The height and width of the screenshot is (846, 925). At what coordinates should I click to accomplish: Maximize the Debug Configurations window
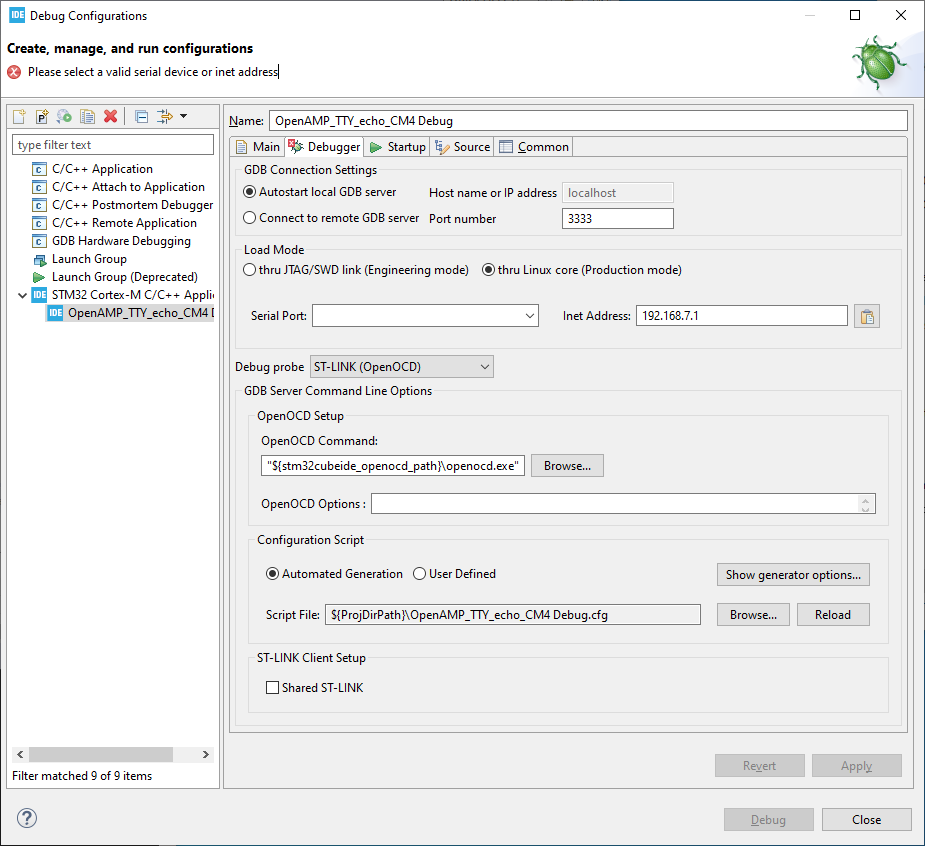point(855,15)
